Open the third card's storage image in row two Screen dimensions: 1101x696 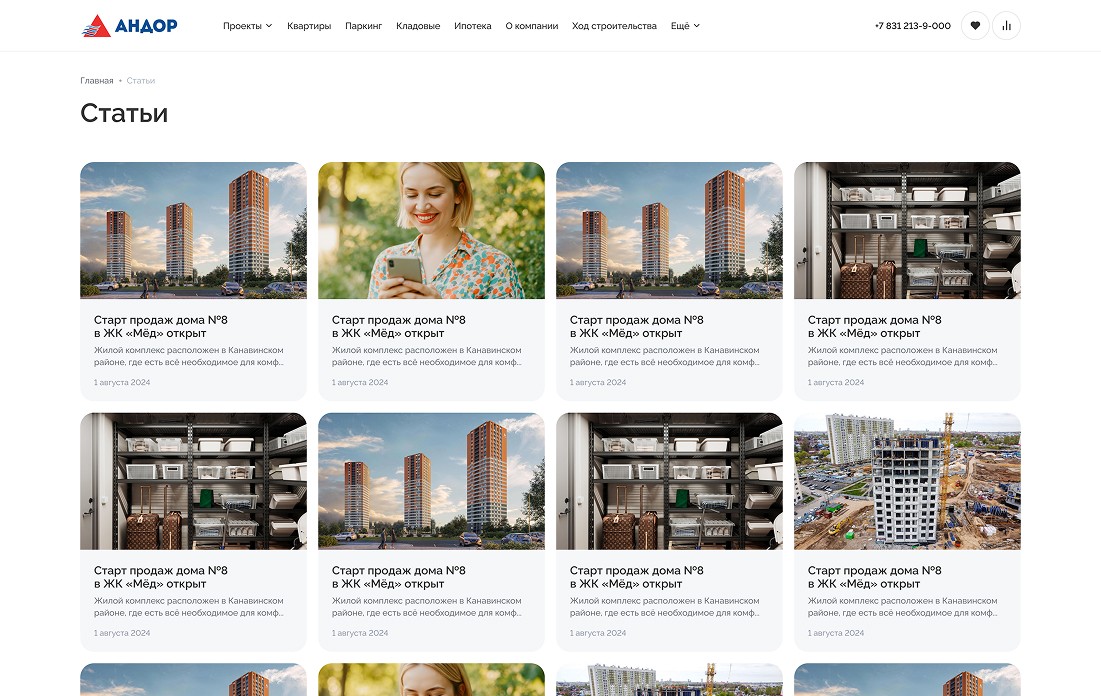669,481
